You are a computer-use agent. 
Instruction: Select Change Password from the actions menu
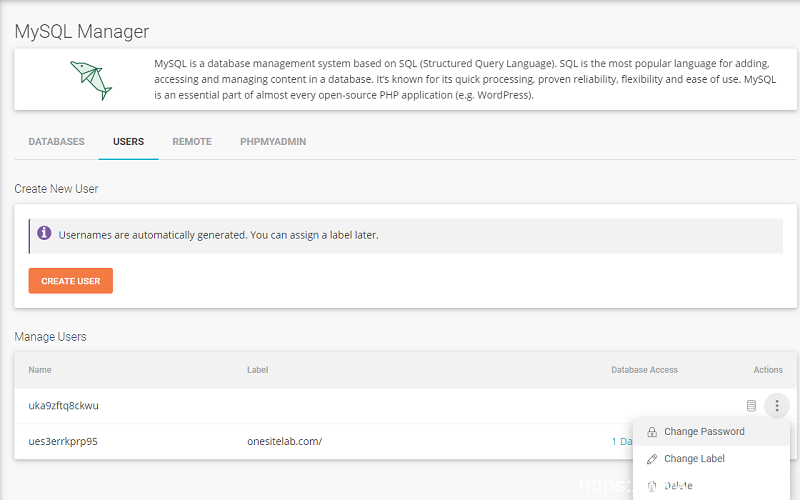point(704,432)
